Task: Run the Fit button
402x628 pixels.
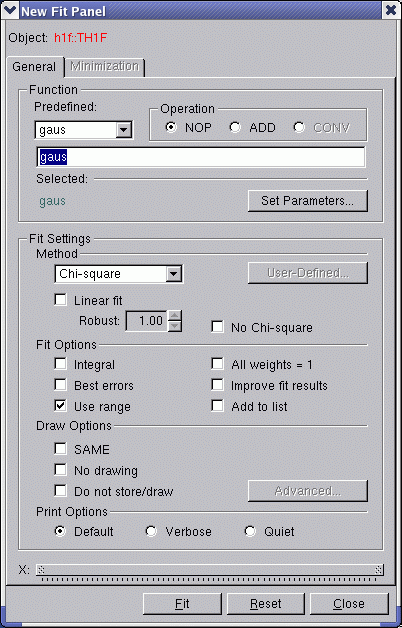Action: 182,604
